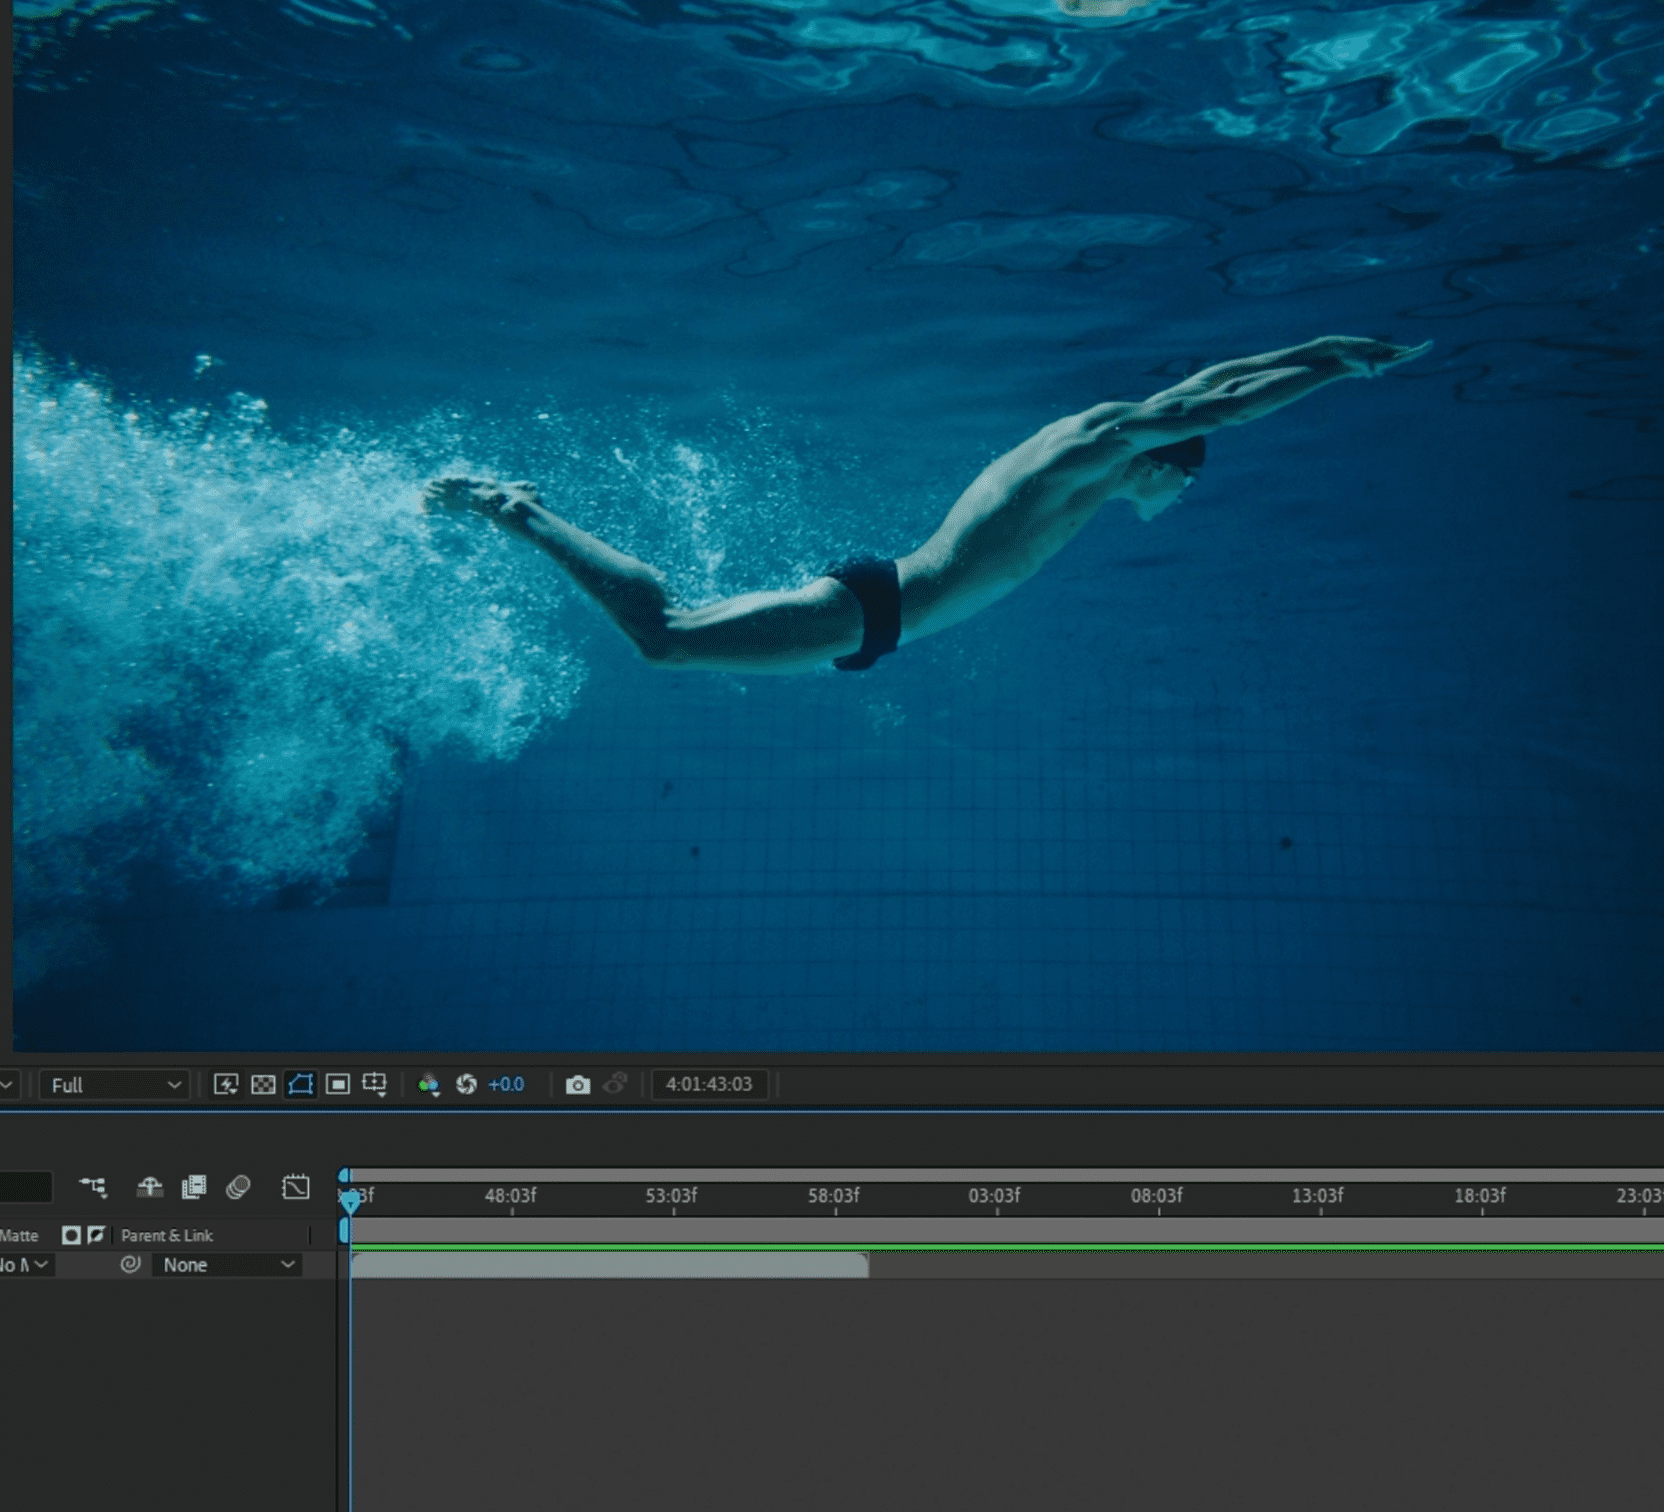Toggle Fast Previews button

click(226, 1084)
